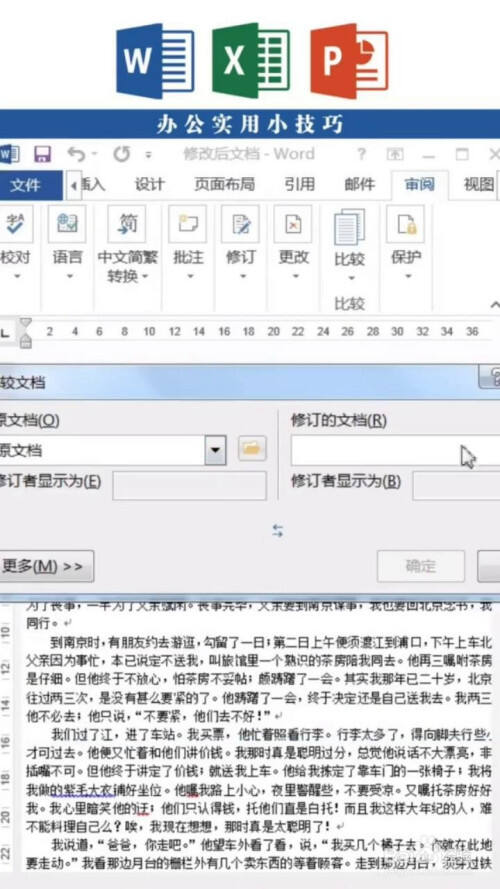Screen dimensions: 500x889
Task: Click the 更多(M) >> button
Action: [46, 566]
